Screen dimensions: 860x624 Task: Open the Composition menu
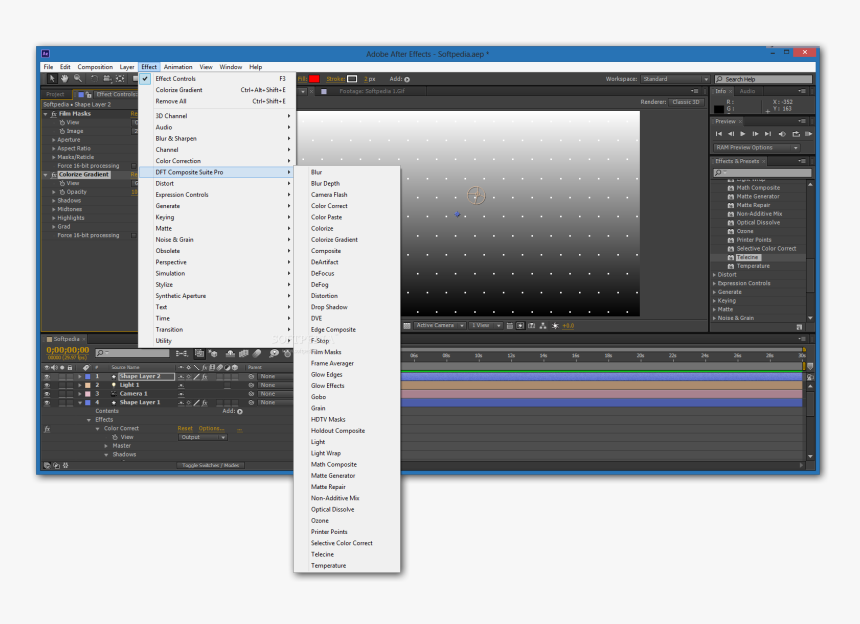click(95, 67)
